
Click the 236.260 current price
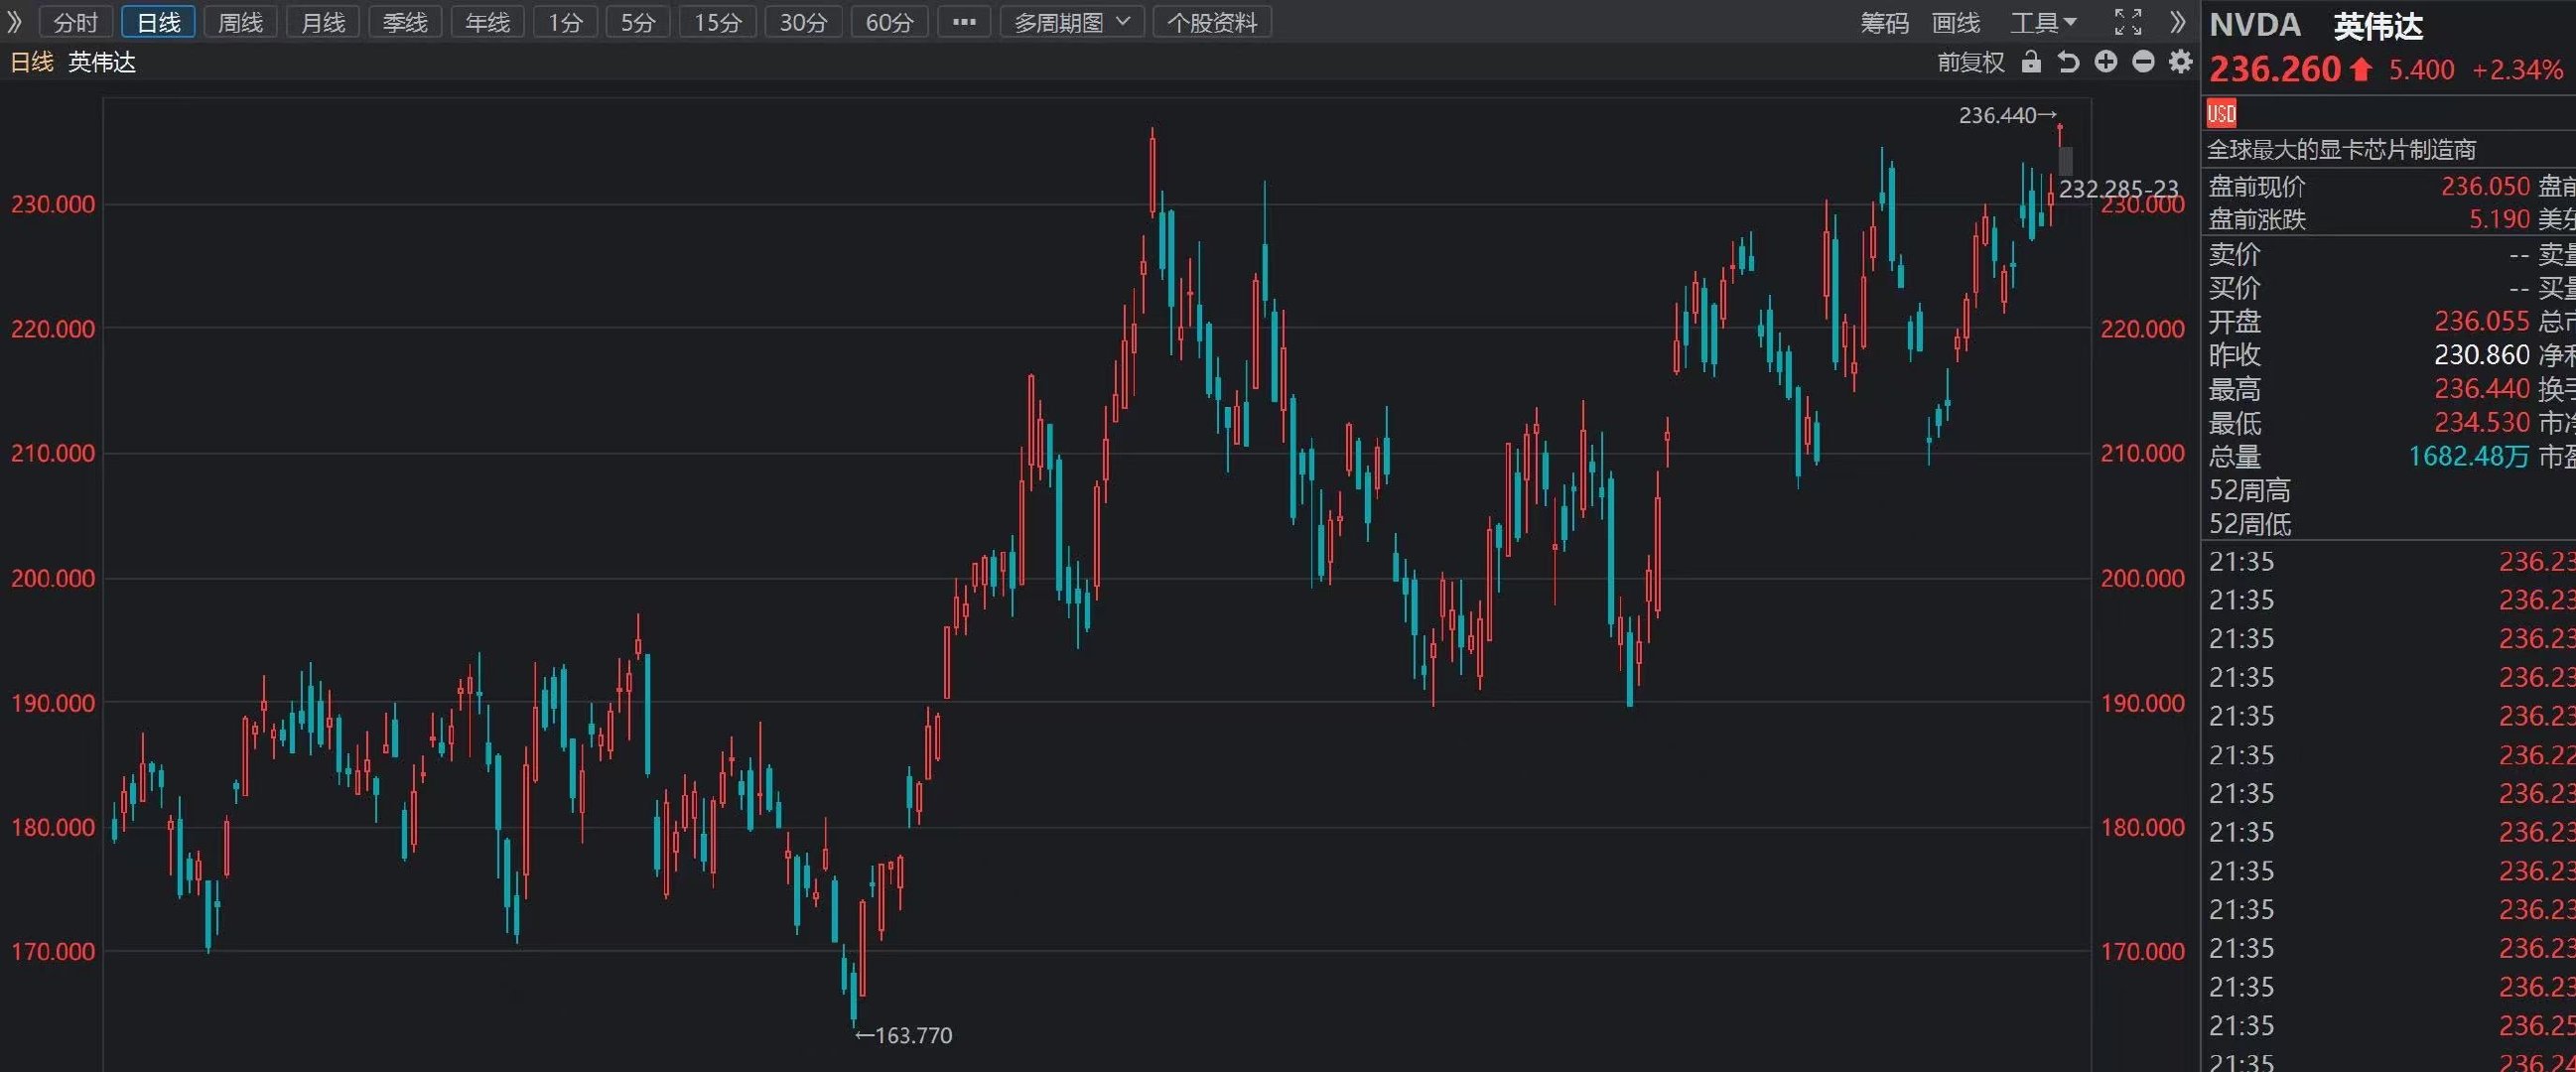tap(2275, 69)
